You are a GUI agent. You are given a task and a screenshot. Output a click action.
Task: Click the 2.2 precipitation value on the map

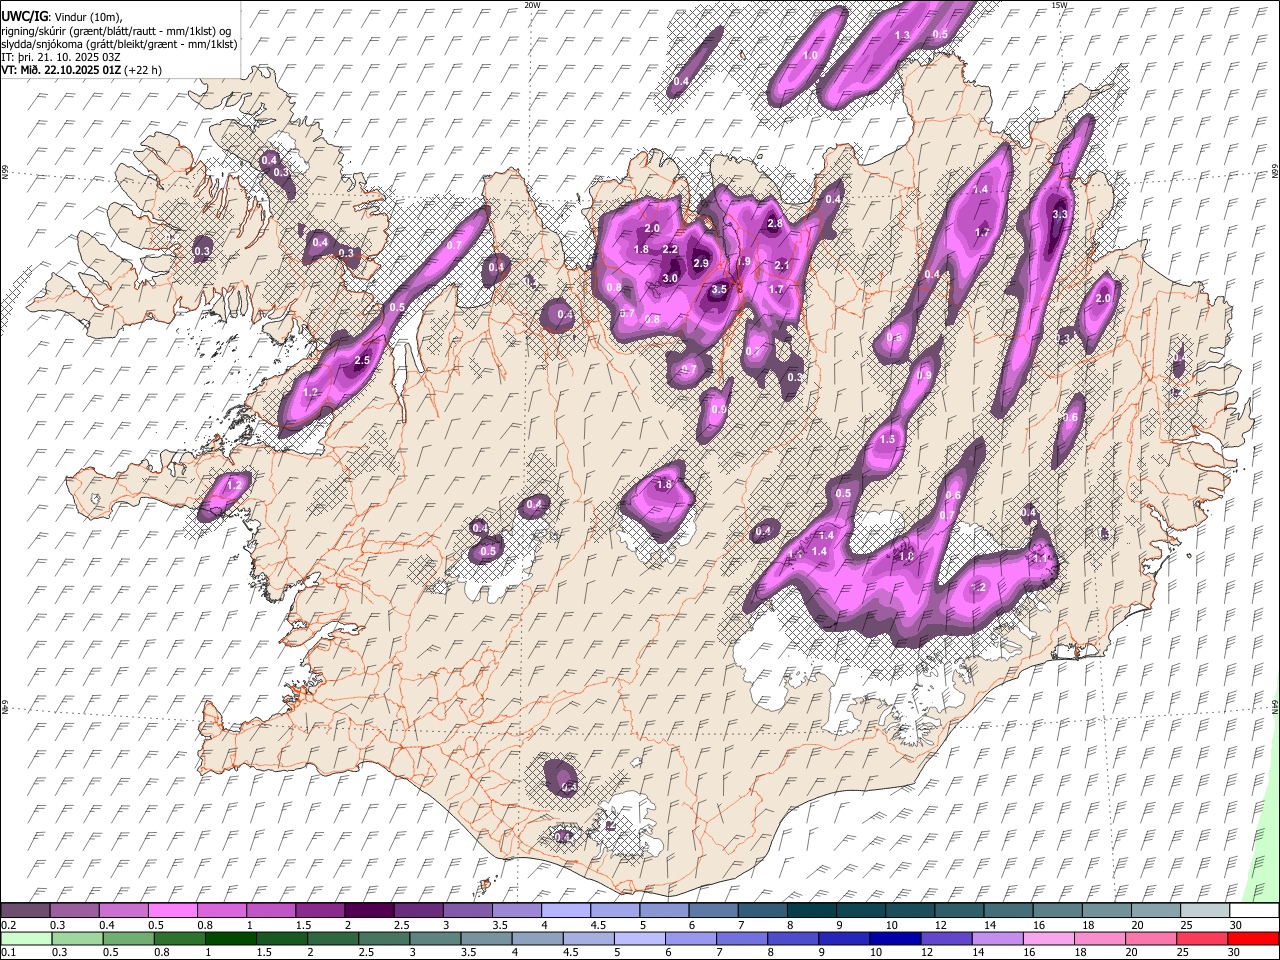[670, 249]
